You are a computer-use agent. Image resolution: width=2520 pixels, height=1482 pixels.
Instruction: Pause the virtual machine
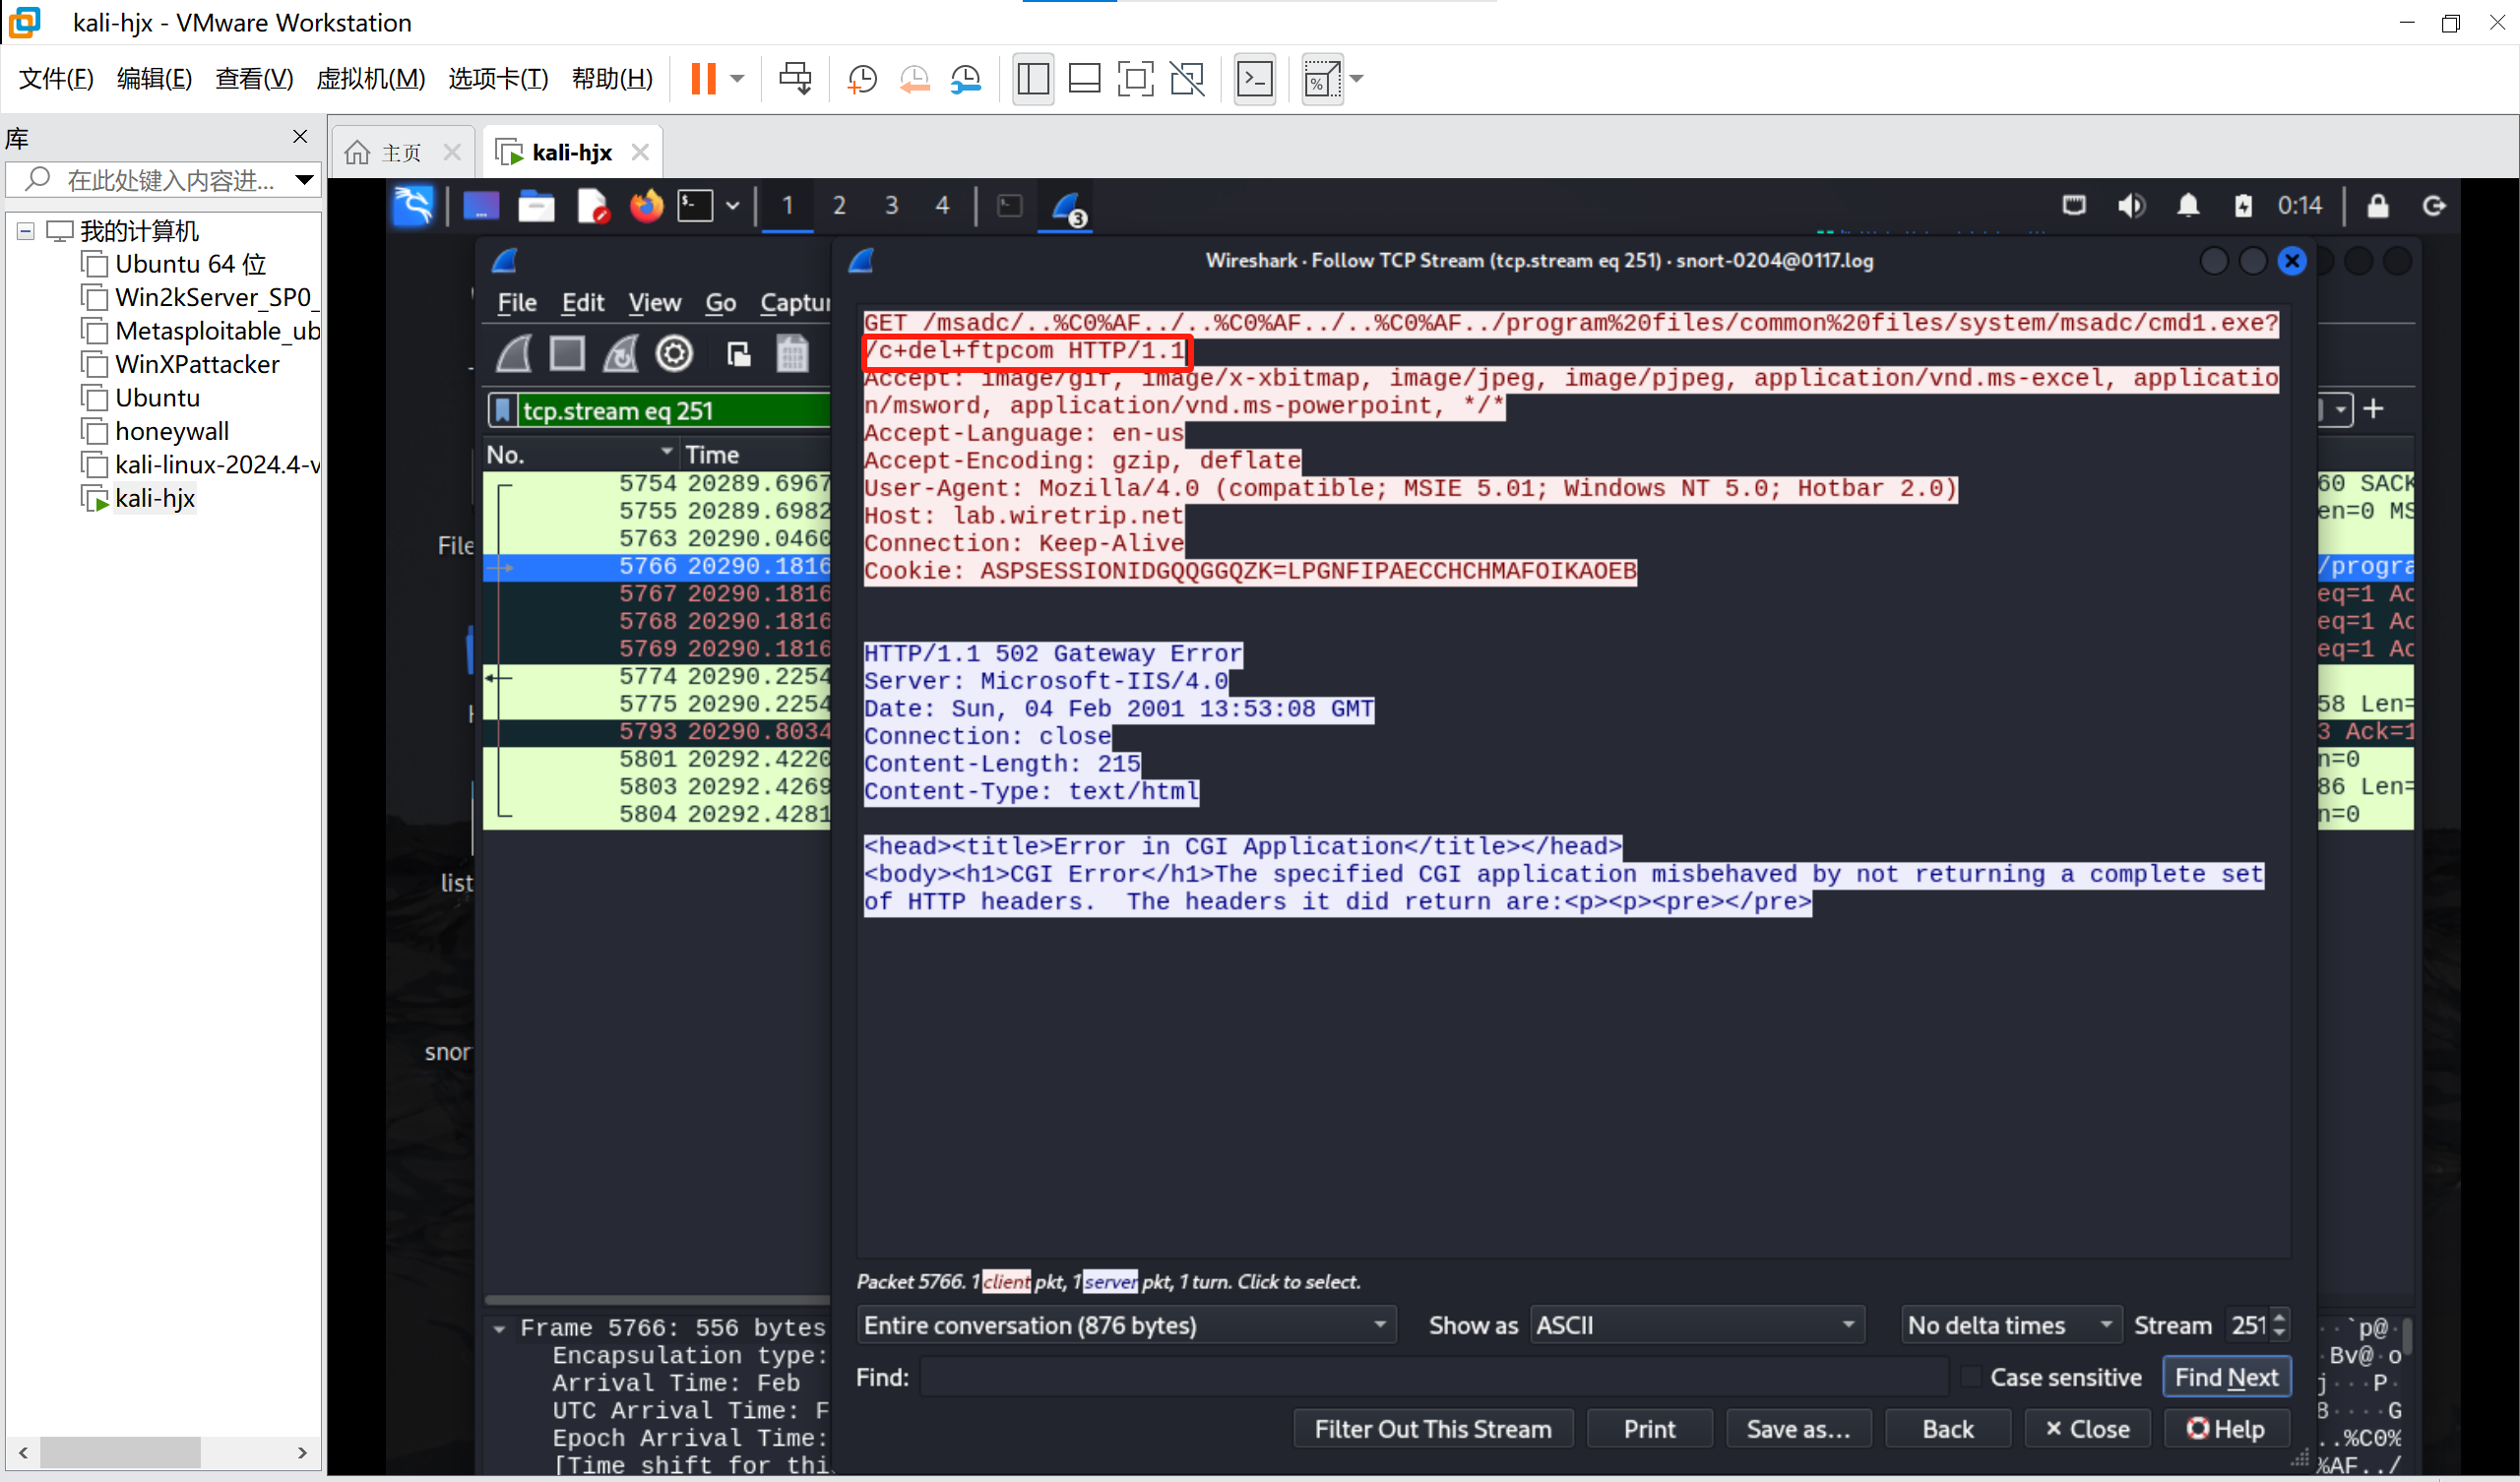coord(703,79)
